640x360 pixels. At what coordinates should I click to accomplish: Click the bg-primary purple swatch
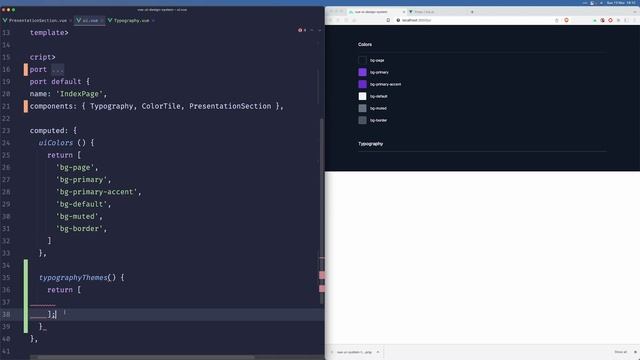[x=362, y=72]
